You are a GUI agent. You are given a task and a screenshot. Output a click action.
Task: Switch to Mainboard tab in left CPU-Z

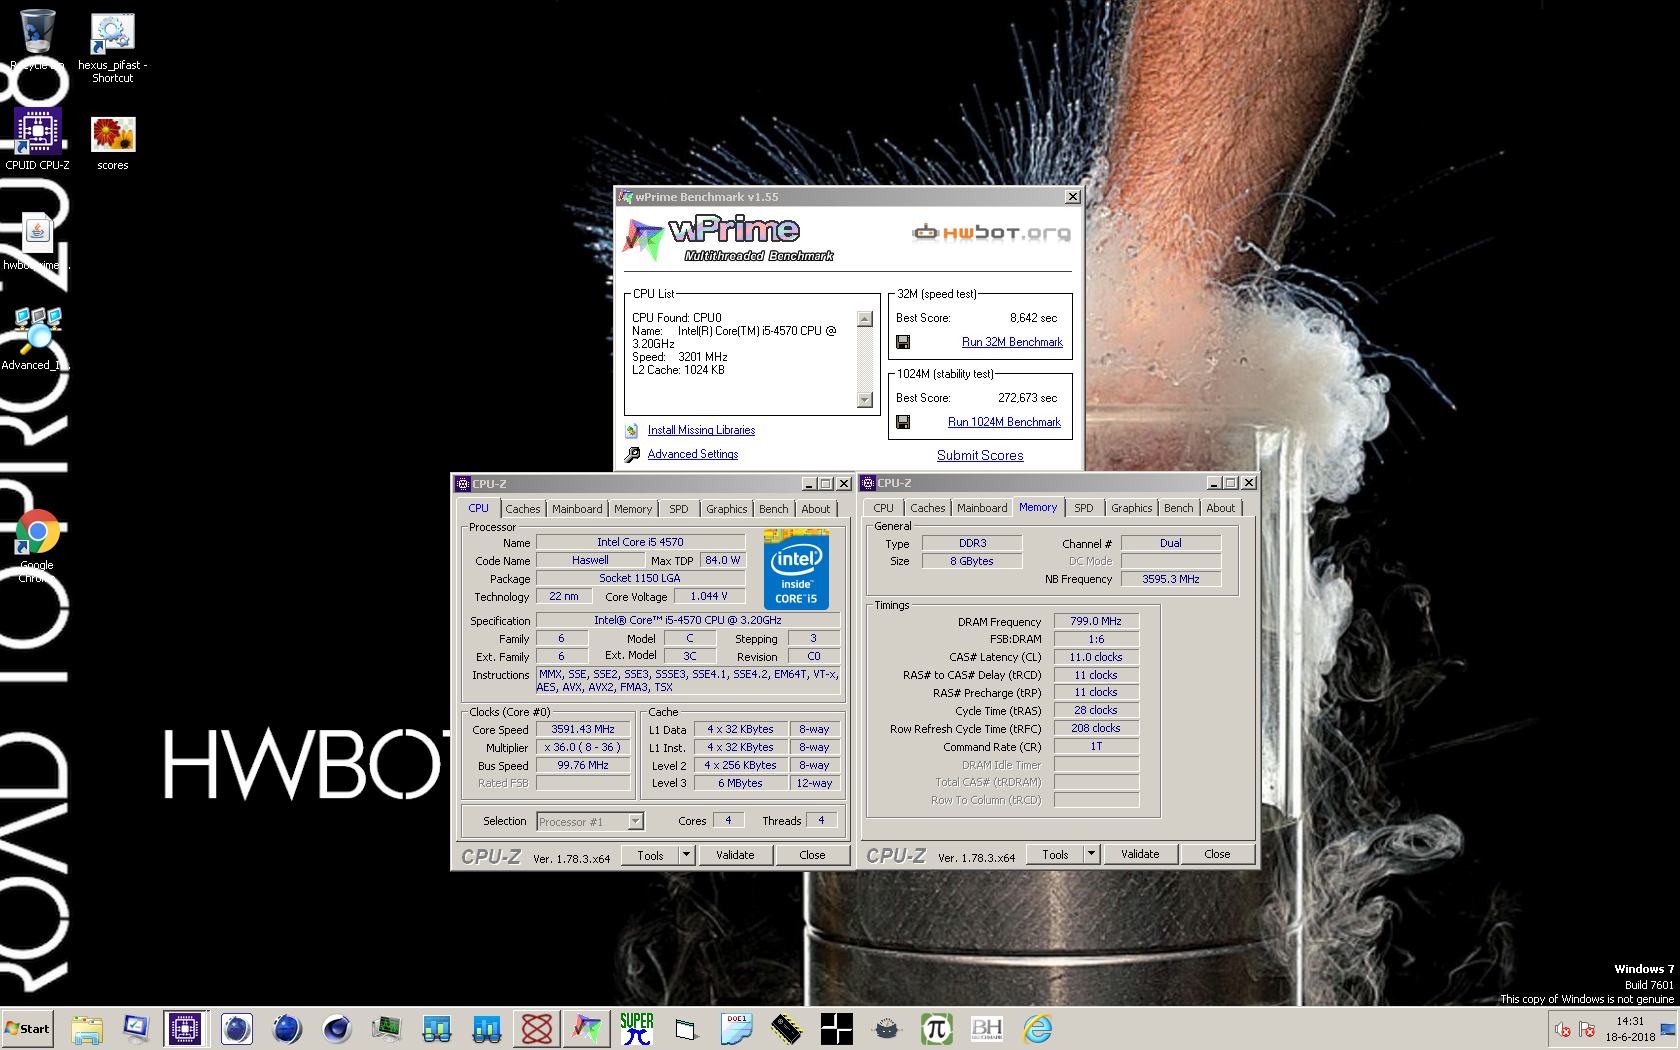pos(577,509)
